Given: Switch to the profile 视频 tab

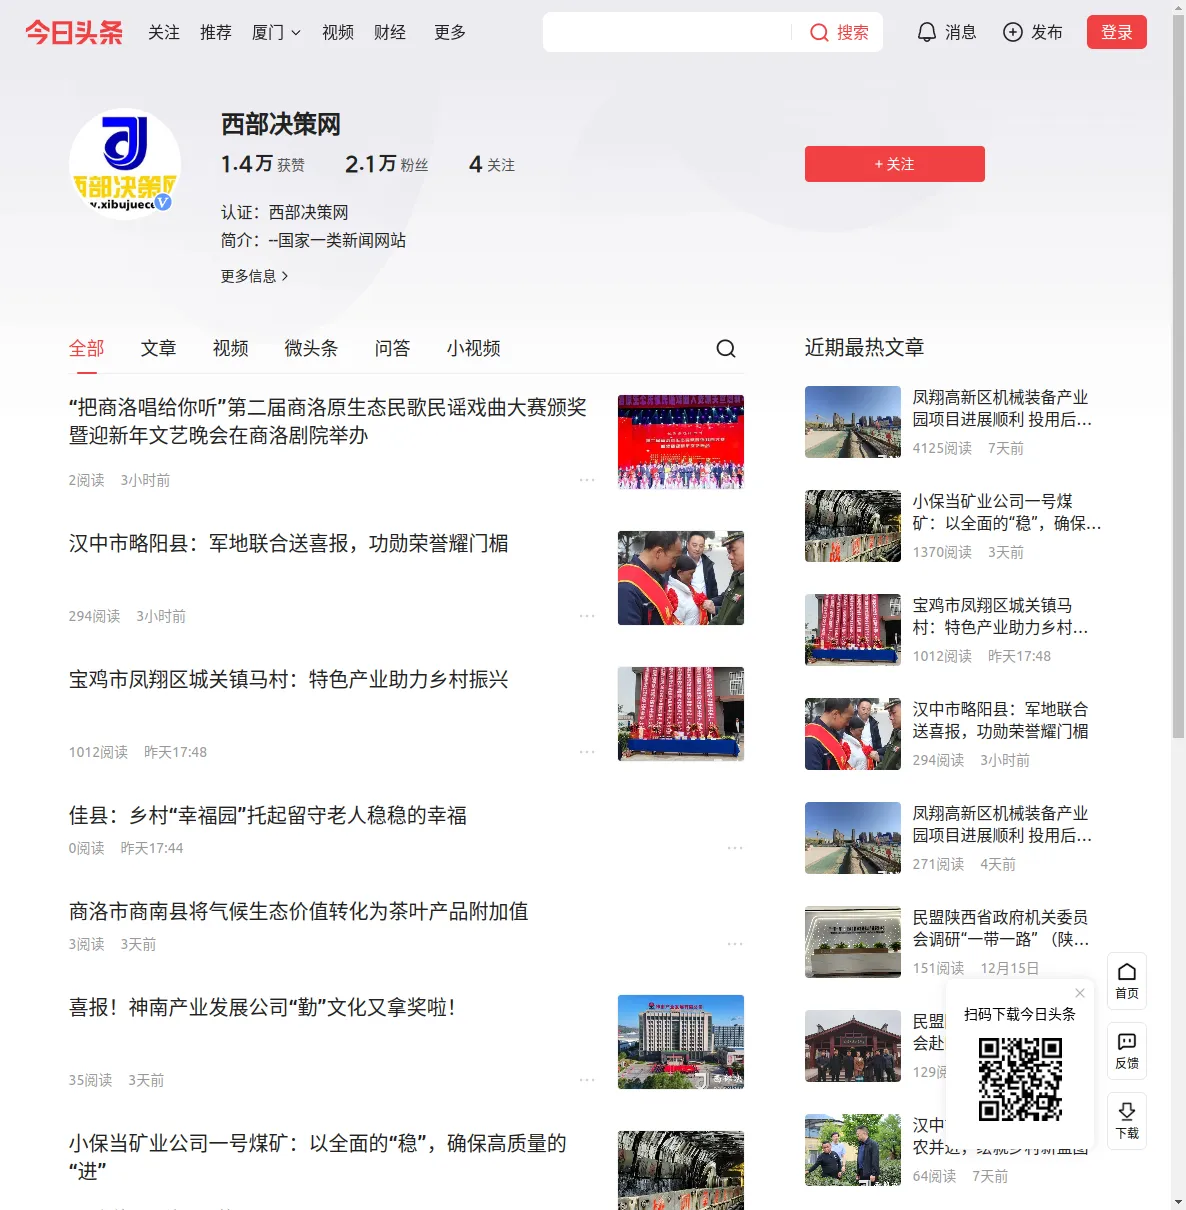Looking at the screenshot, I should pos(231,348).
